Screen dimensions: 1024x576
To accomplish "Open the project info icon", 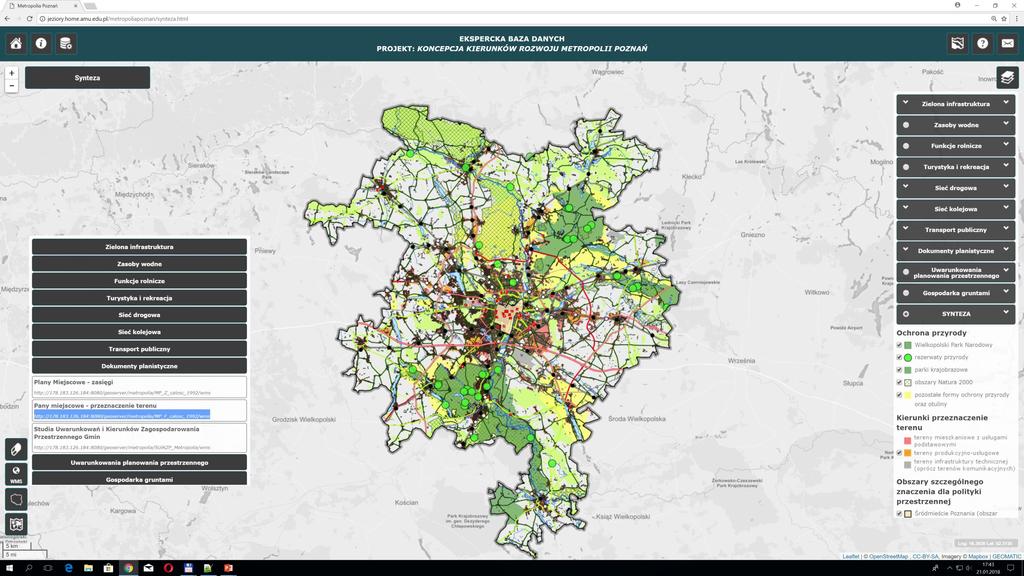I will [x=41, y=44].
